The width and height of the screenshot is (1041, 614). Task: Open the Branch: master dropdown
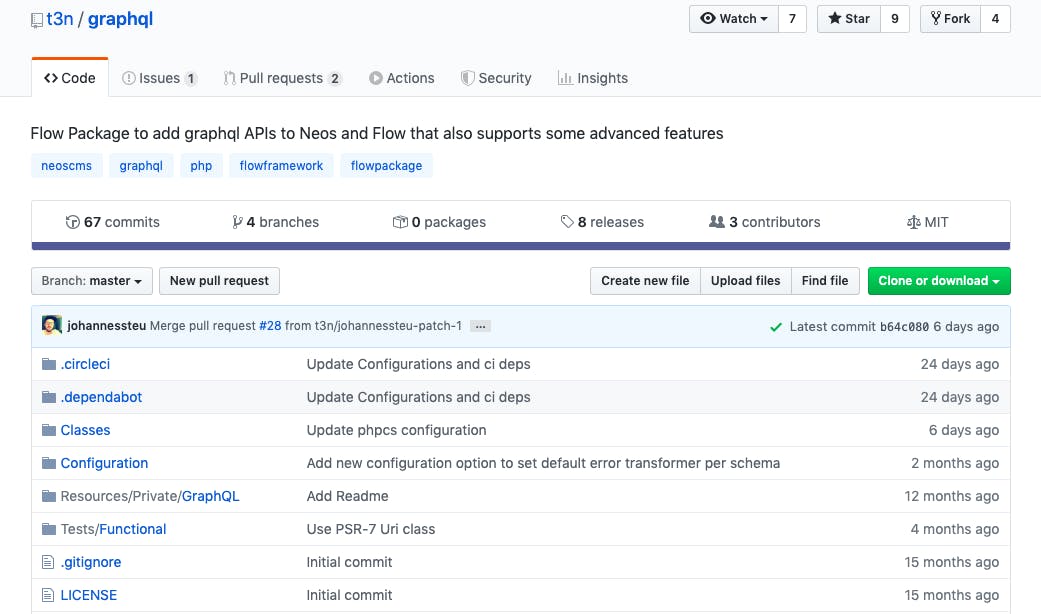(92, 281)
